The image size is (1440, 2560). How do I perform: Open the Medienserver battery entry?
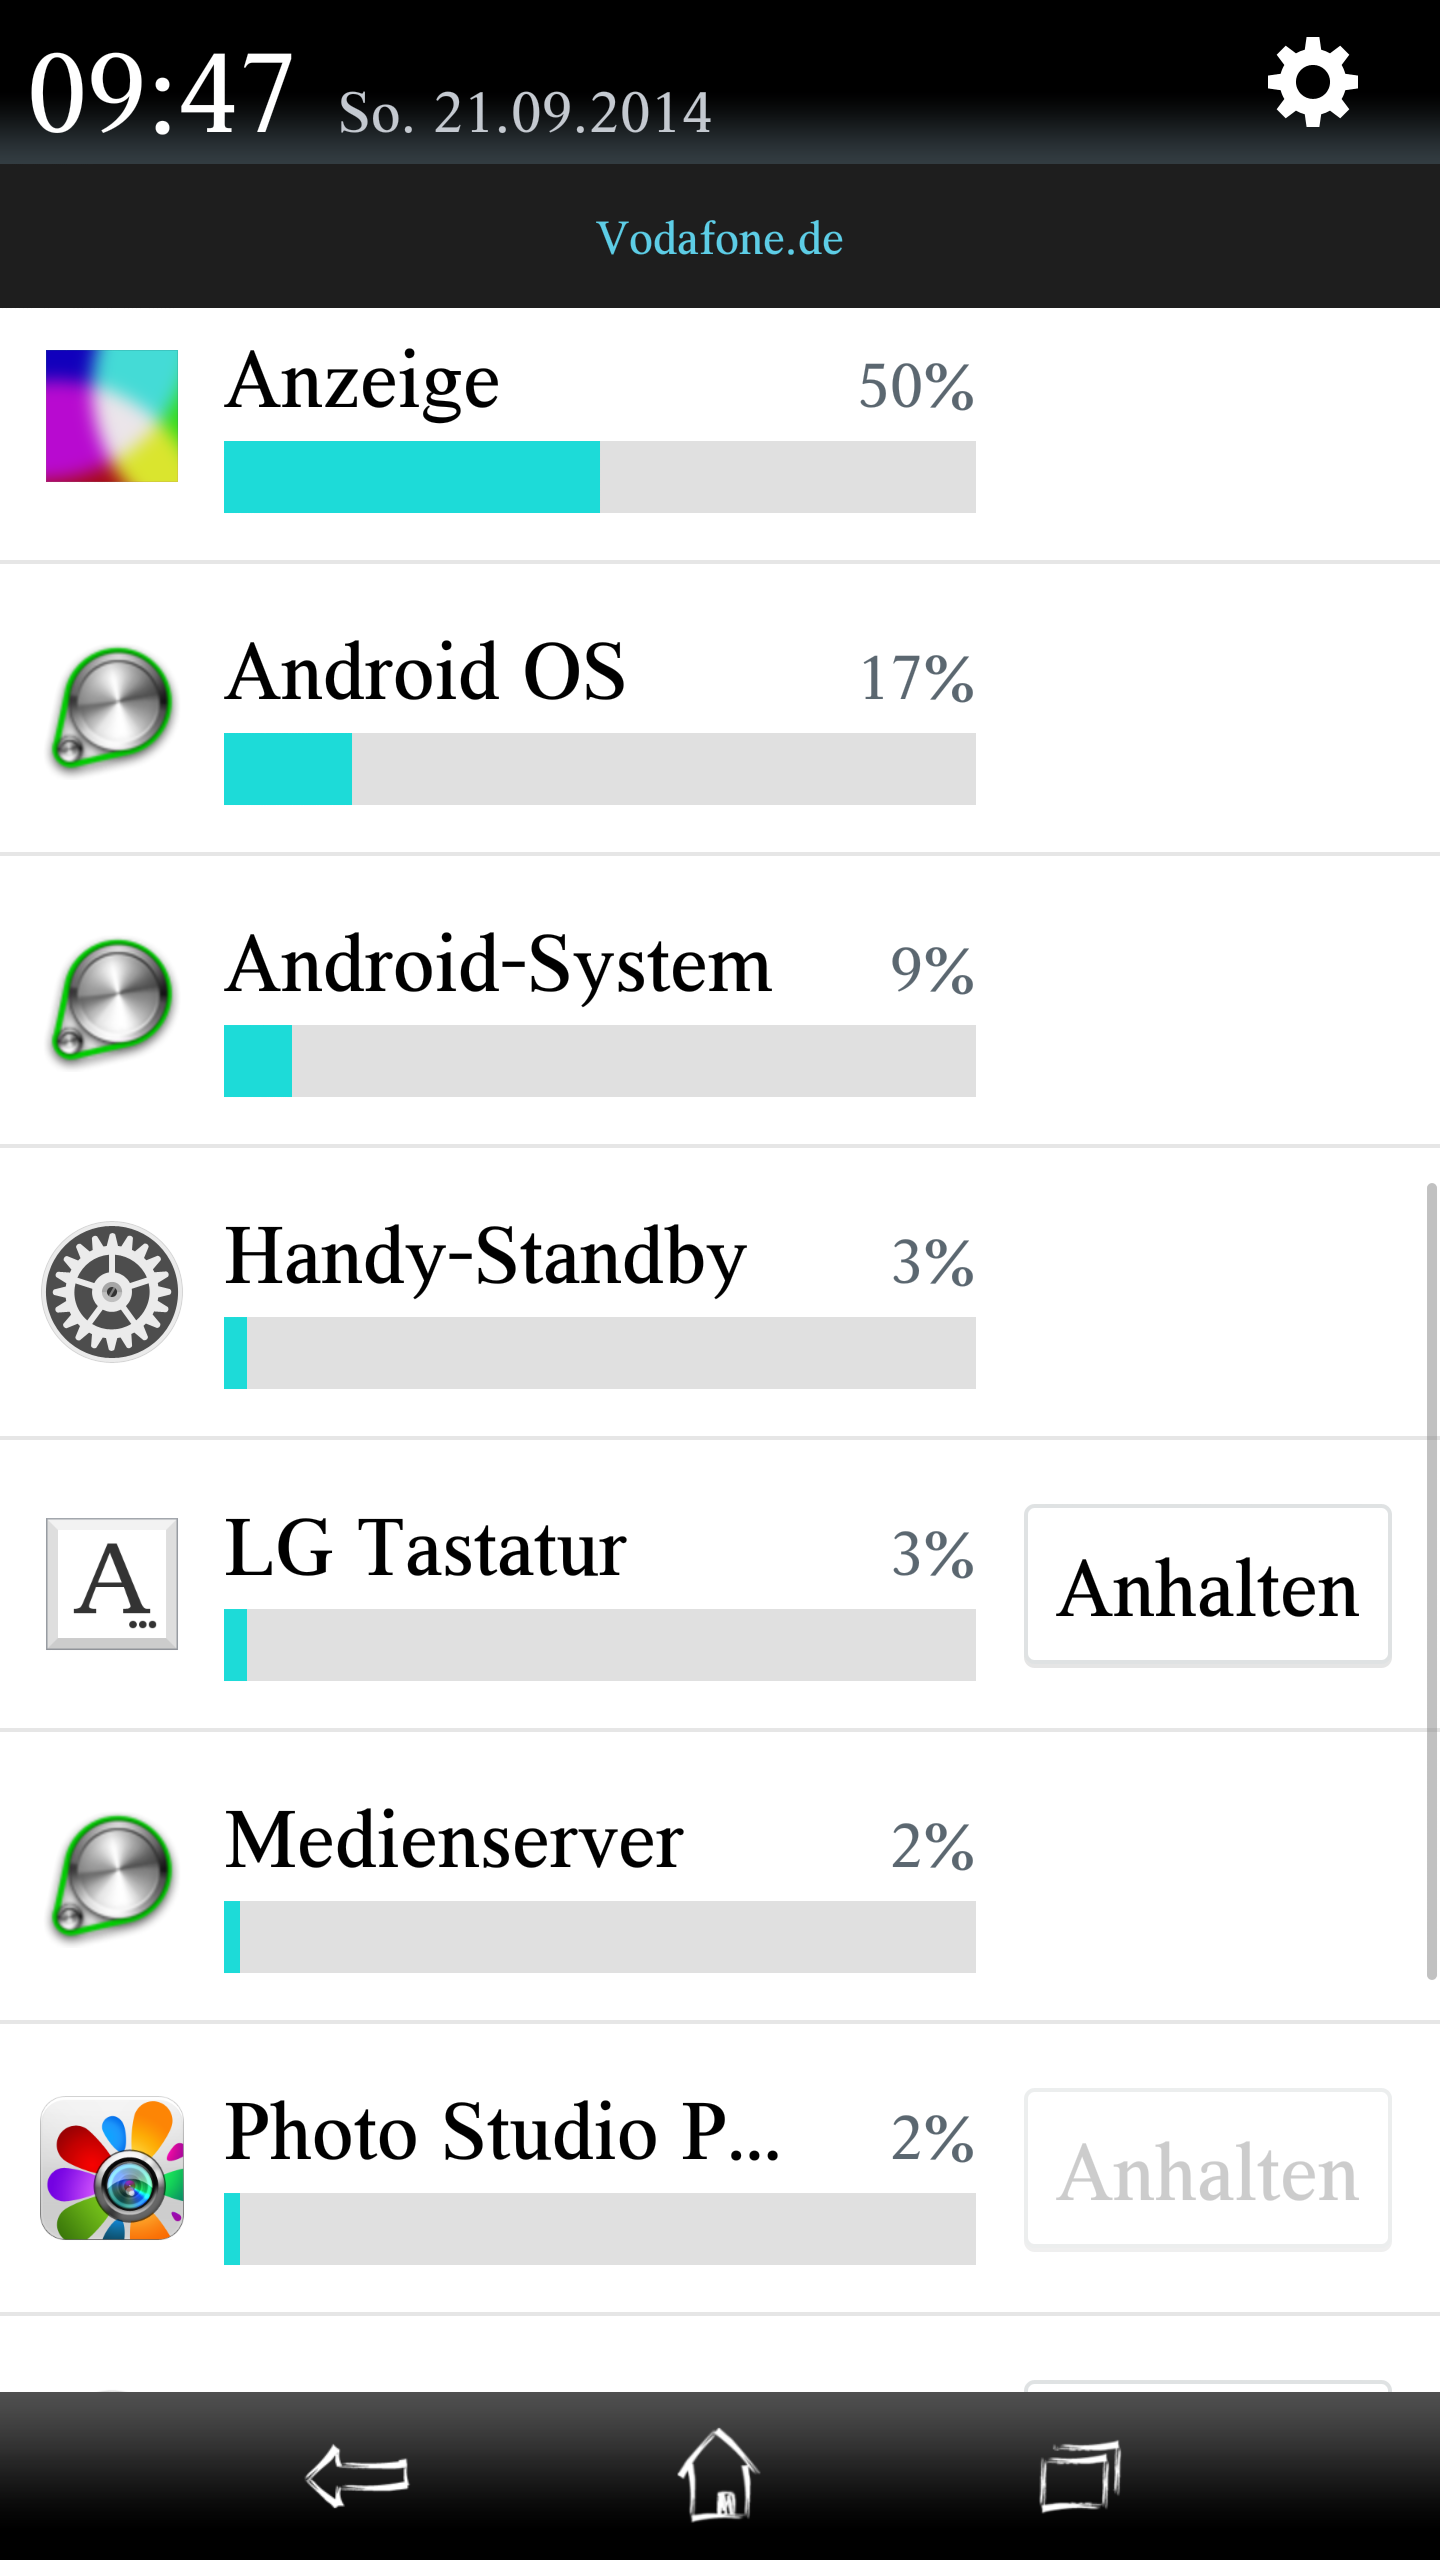[x=720, y=1877]
